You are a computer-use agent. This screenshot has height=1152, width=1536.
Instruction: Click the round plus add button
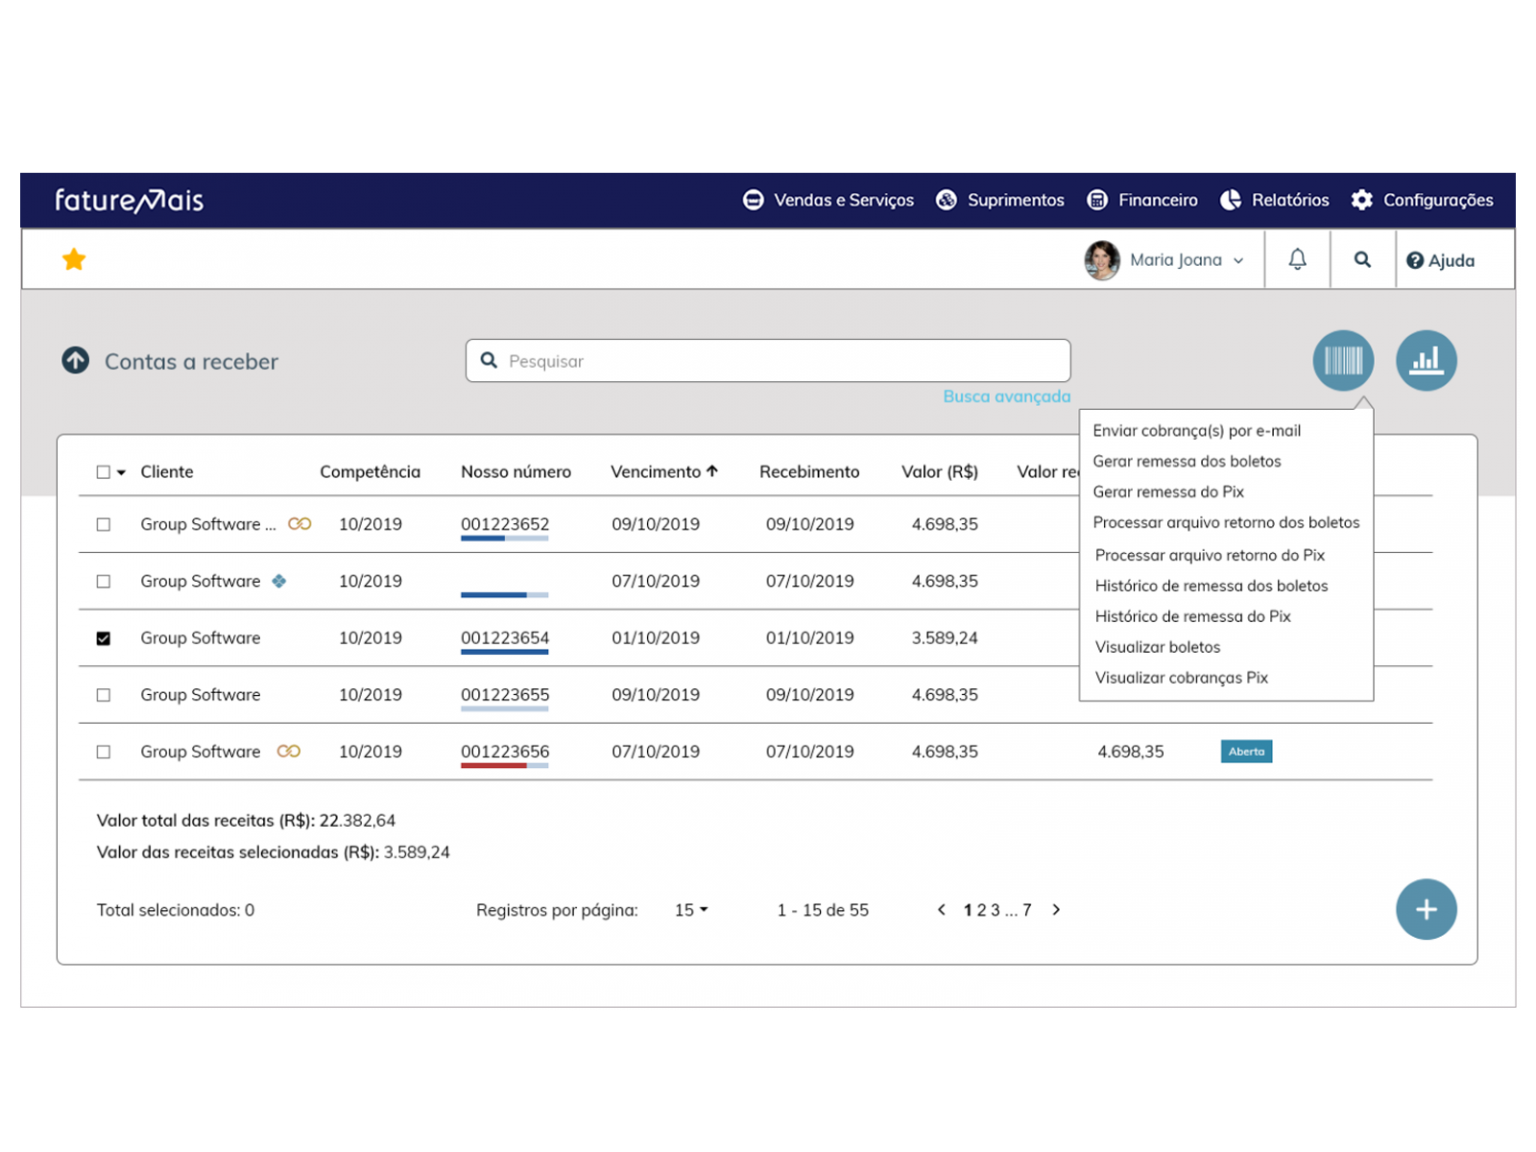coord(1426,909)
